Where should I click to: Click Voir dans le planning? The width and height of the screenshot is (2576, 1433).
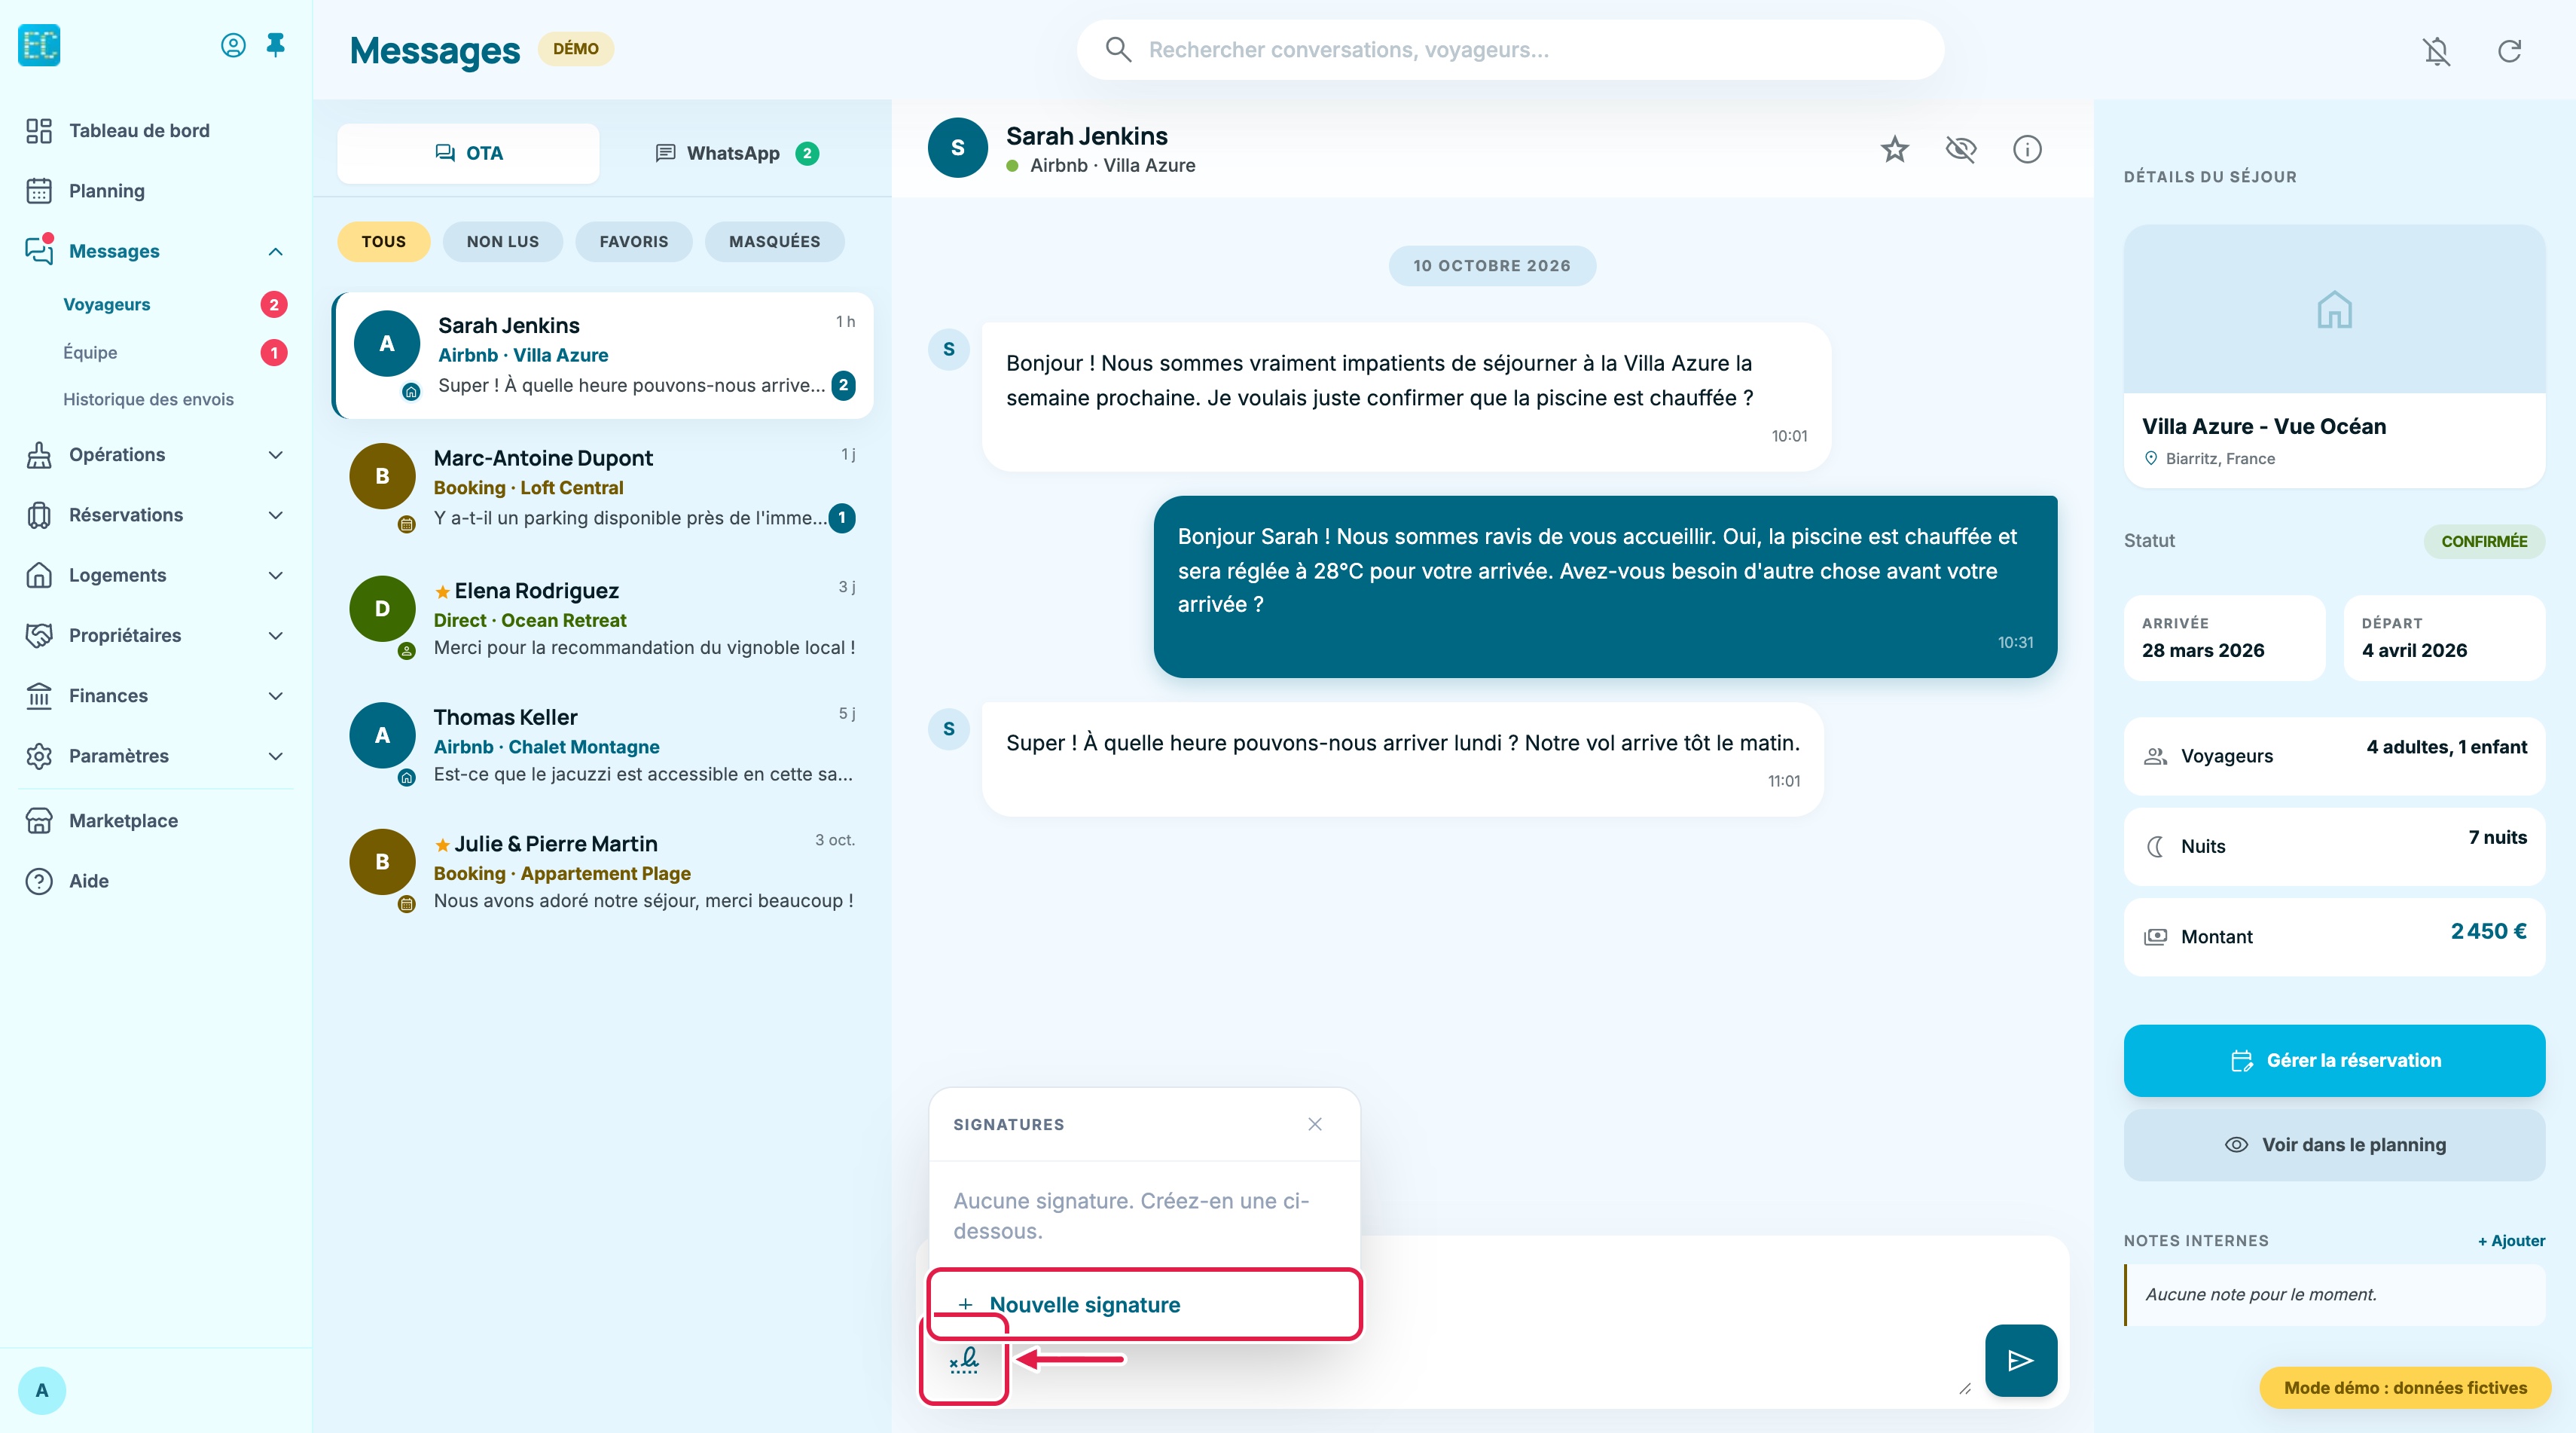click(2334, 1145)
